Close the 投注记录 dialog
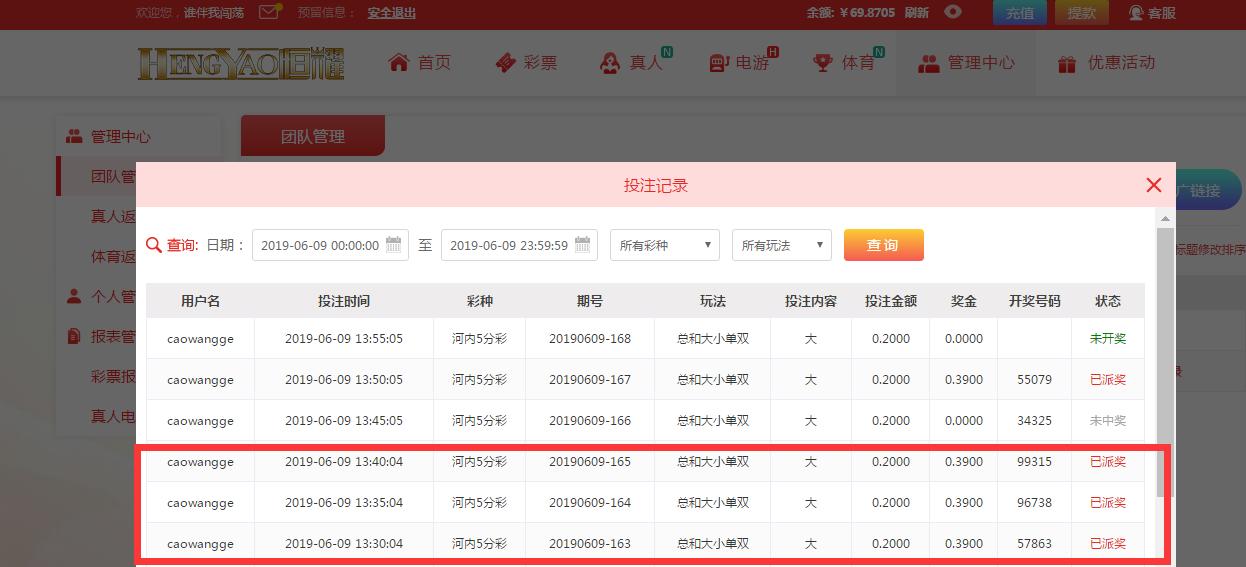Image resolution: width=1246 pixels, height=567 pixels. coord(1153,185)
